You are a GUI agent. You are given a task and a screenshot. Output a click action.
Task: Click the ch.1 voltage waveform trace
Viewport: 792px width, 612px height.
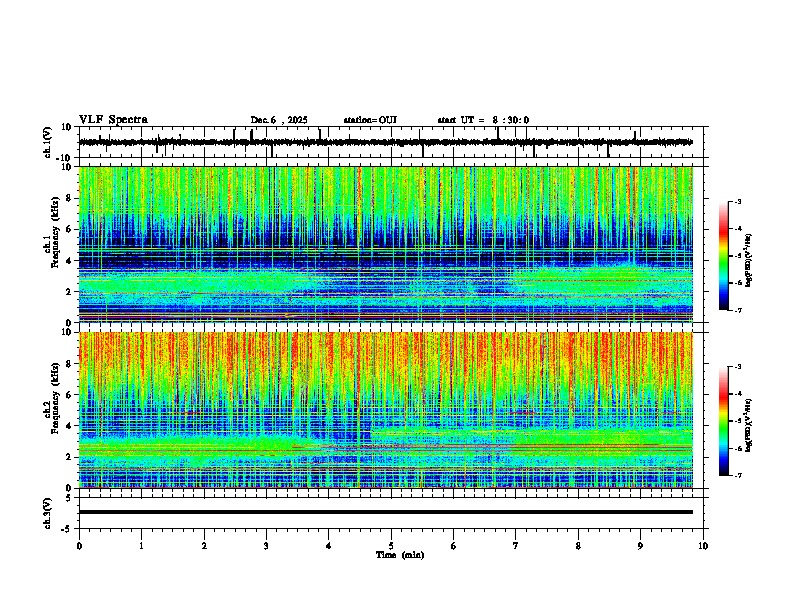(x=385, y=142)
